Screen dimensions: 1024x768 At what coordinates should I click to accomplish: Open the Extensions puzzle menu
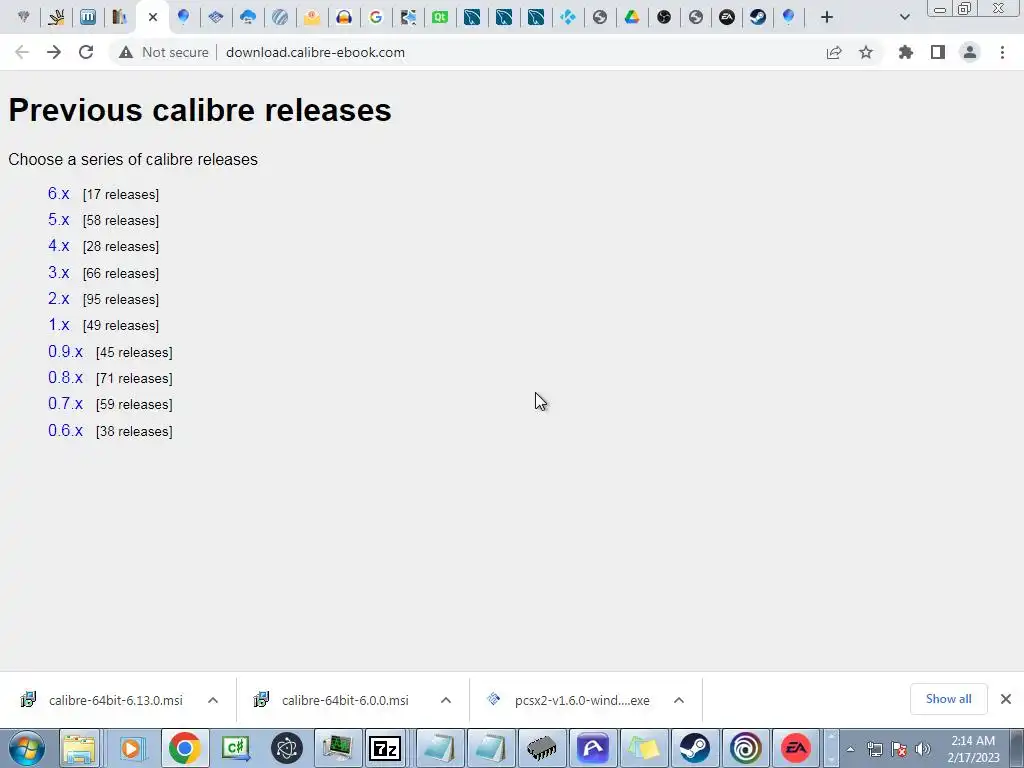click(906, 52)
